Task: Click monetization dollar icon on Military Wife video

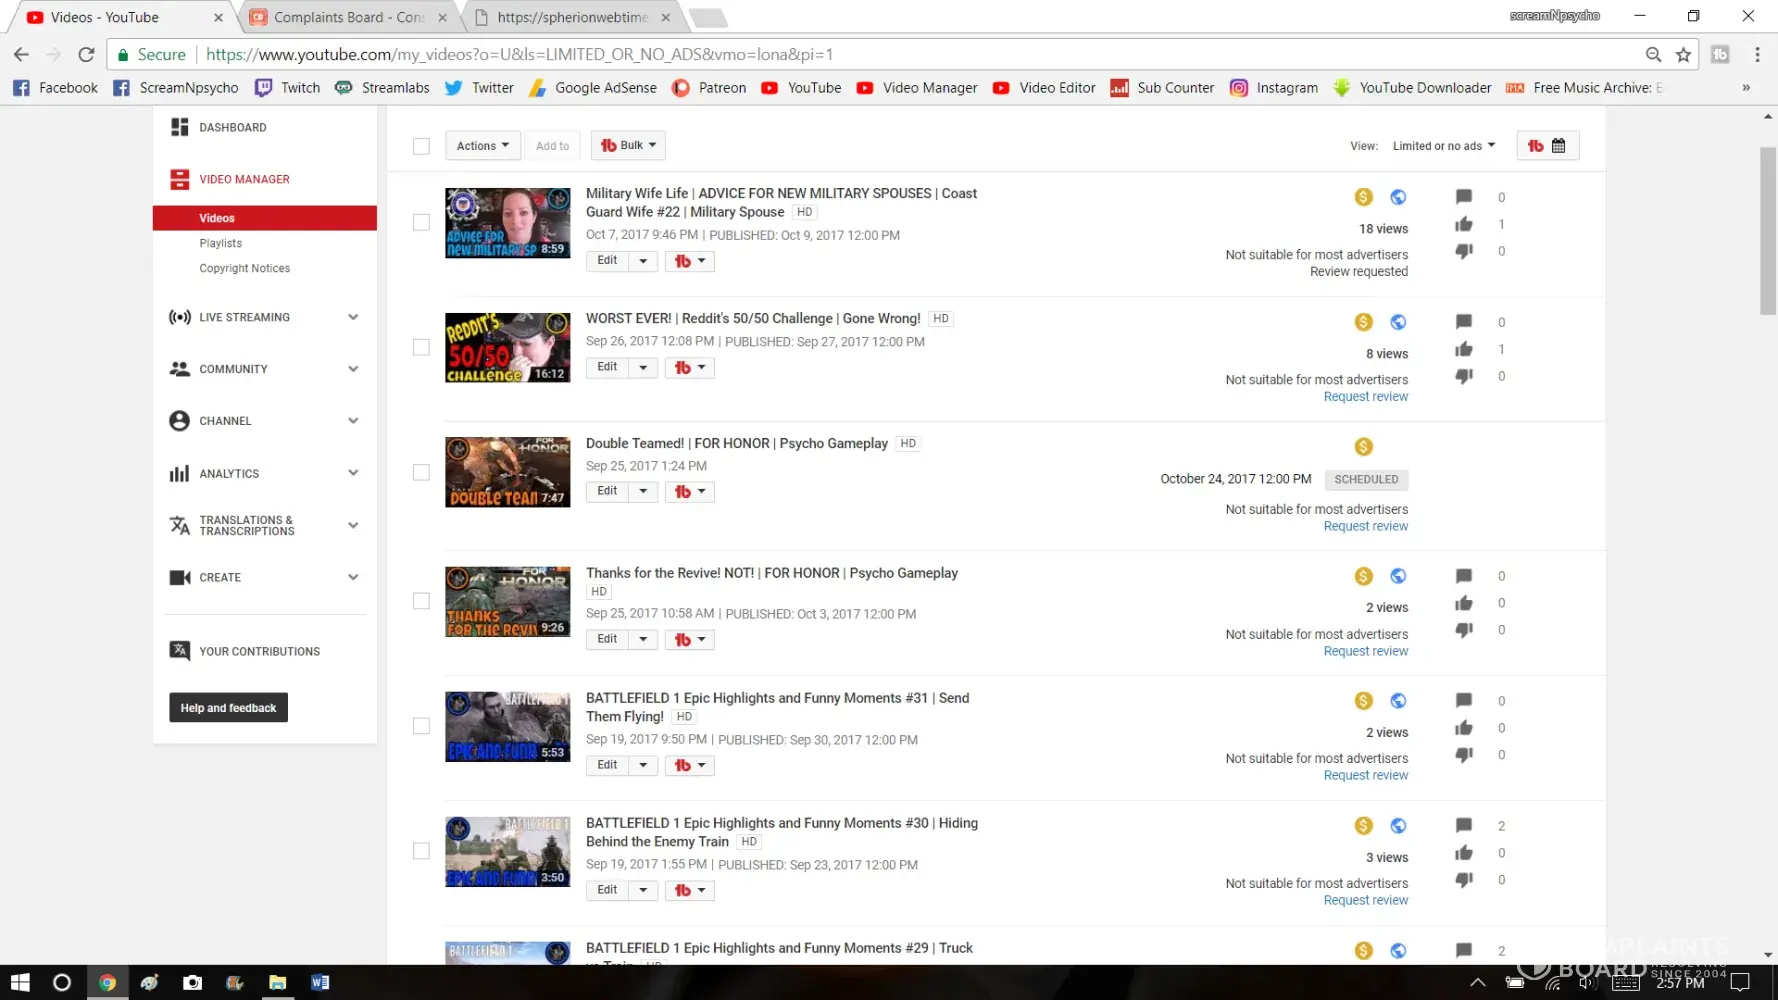Action: point(1363,197)
